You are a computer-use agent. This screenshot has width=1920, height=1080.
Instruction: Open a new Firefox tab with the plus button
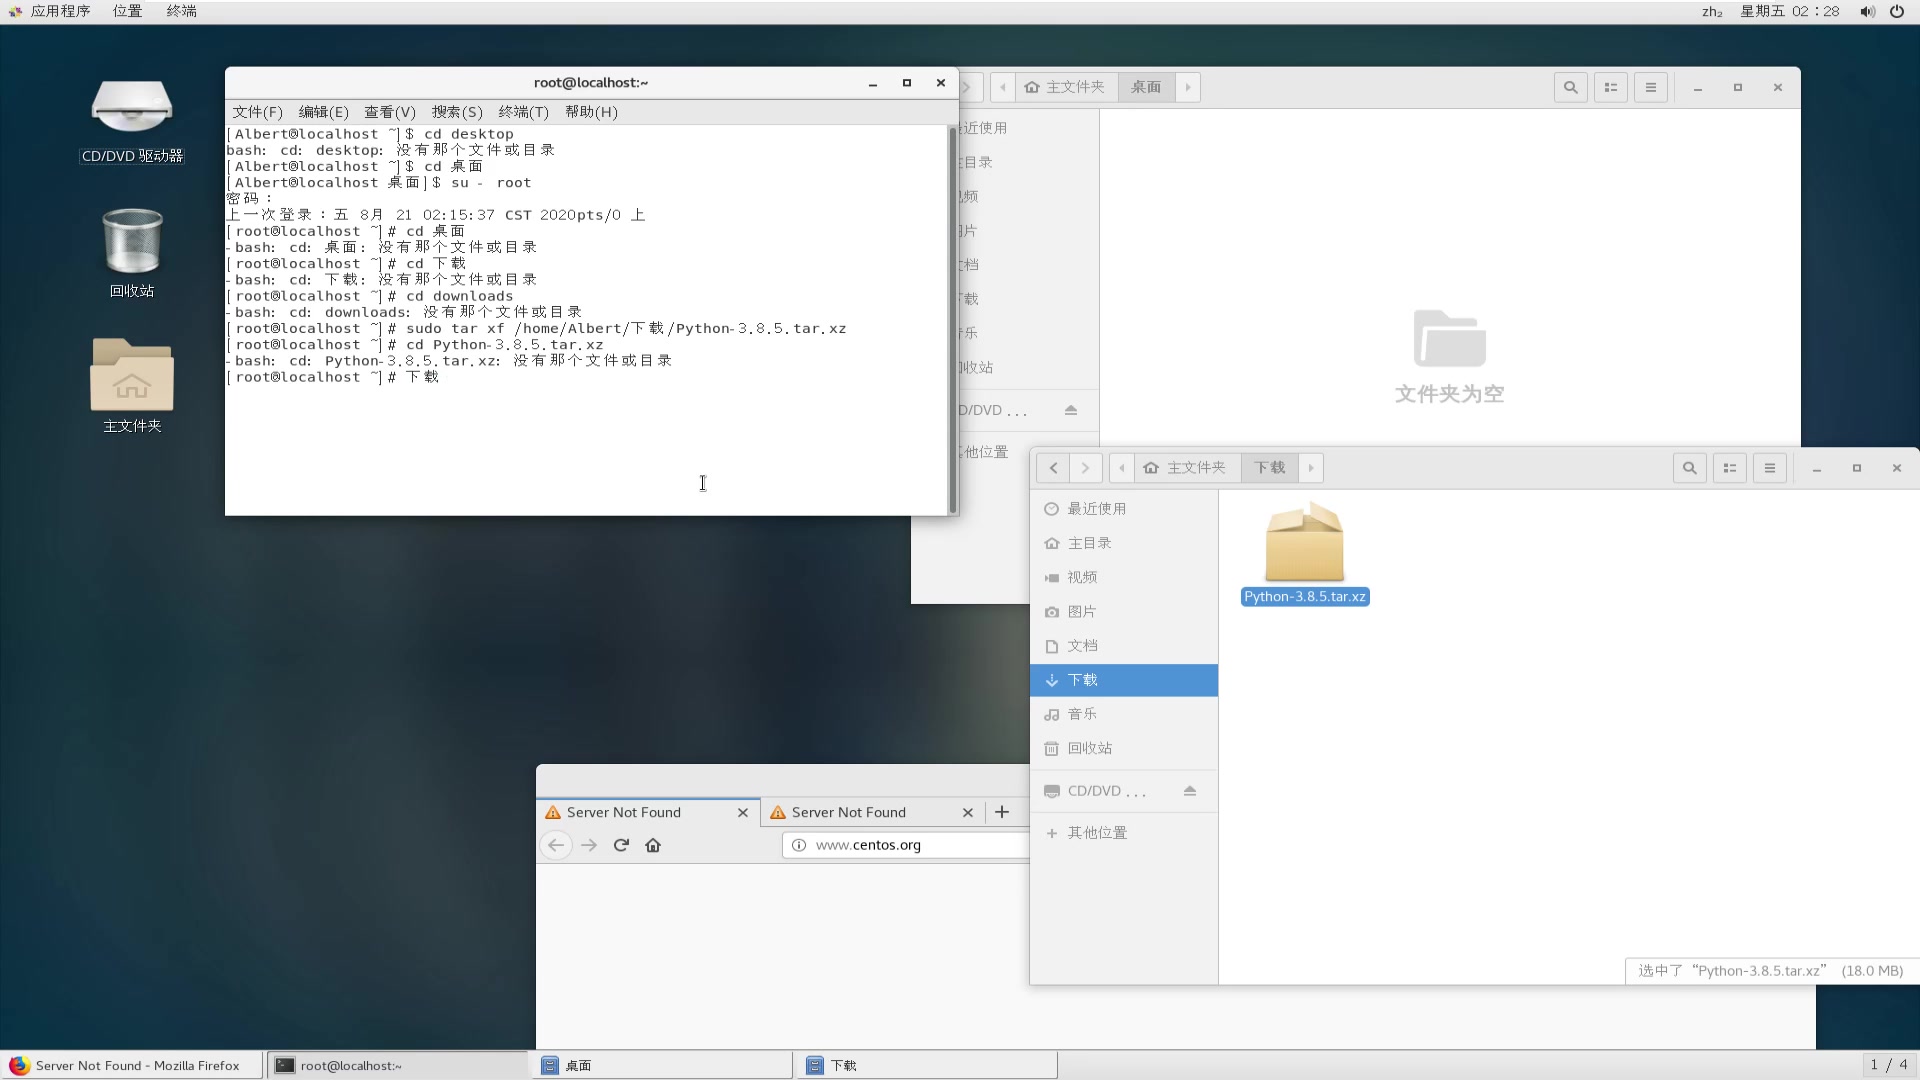pos(1001,812)
